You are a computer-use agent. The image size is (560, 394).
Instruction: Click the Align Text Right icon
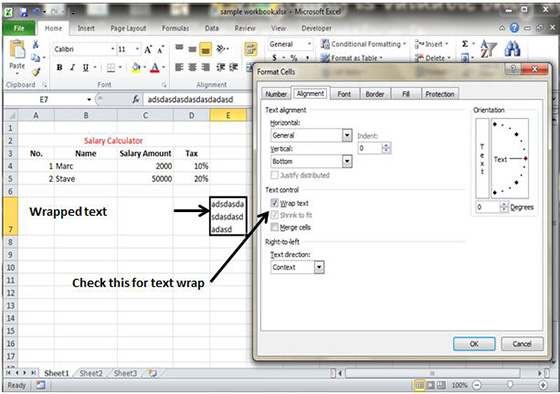point(205,67)
